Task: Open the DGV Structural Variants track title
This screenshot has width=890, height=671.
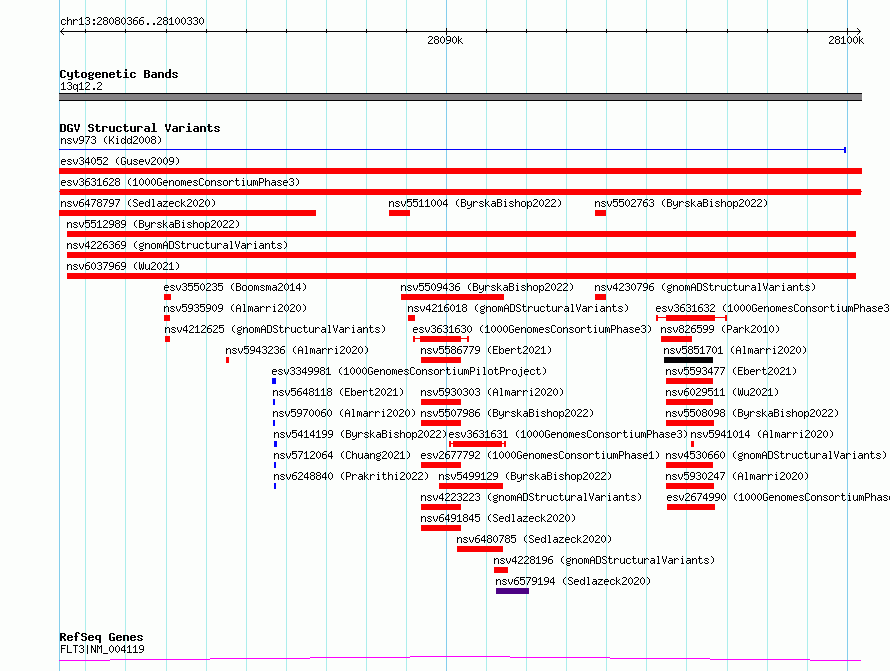Action: [140, 128]
